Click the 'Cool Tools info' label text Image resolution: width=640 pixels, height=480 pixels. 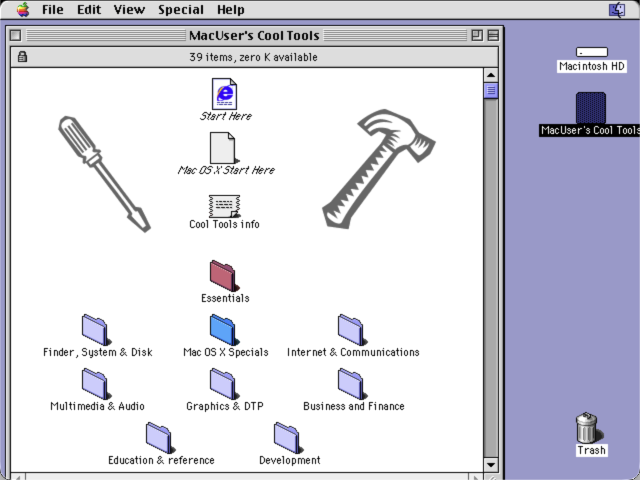(224, 224)
